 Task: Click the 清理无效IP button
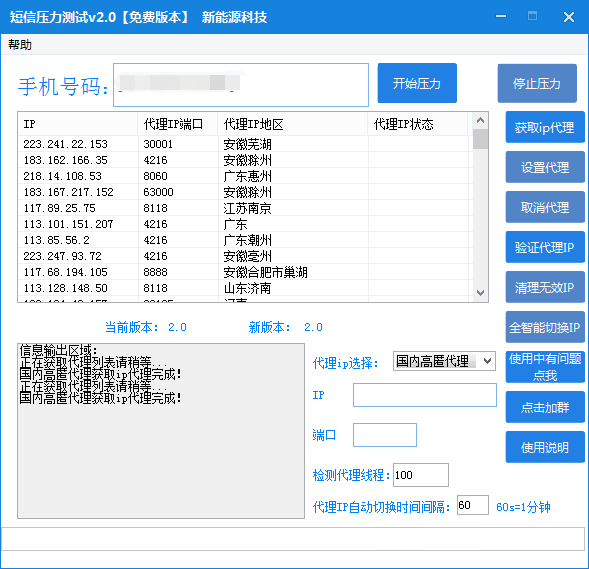[x=545, y=287]
